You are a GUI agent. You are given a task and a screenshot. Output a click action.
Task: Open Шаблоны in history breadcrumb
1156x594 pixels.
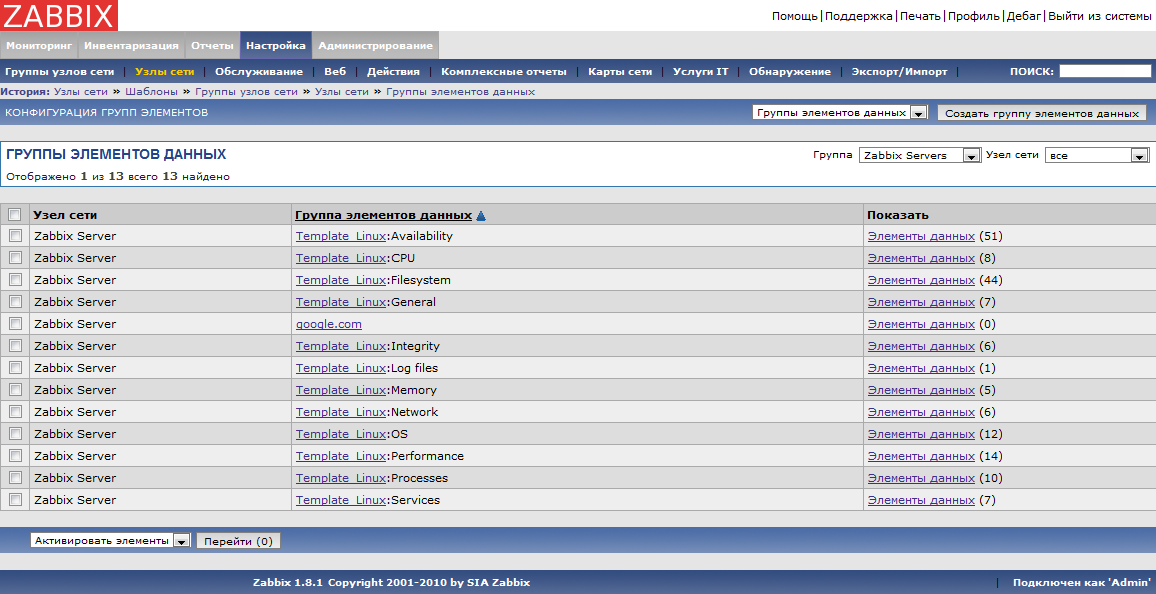151,91
